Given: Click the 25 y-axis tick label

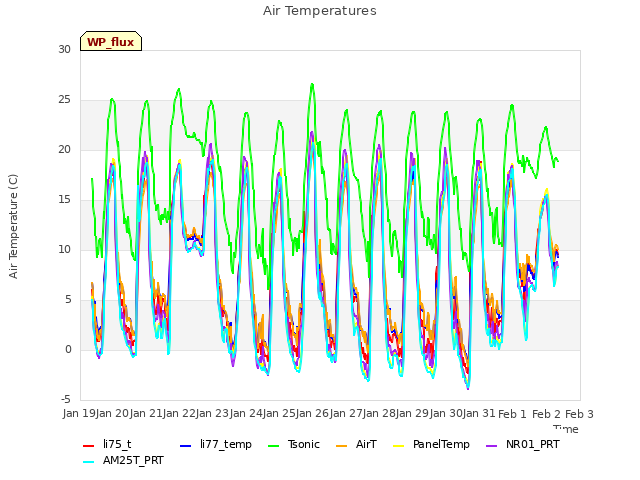Looking at the screenshot, I should [x=64, y=99].
